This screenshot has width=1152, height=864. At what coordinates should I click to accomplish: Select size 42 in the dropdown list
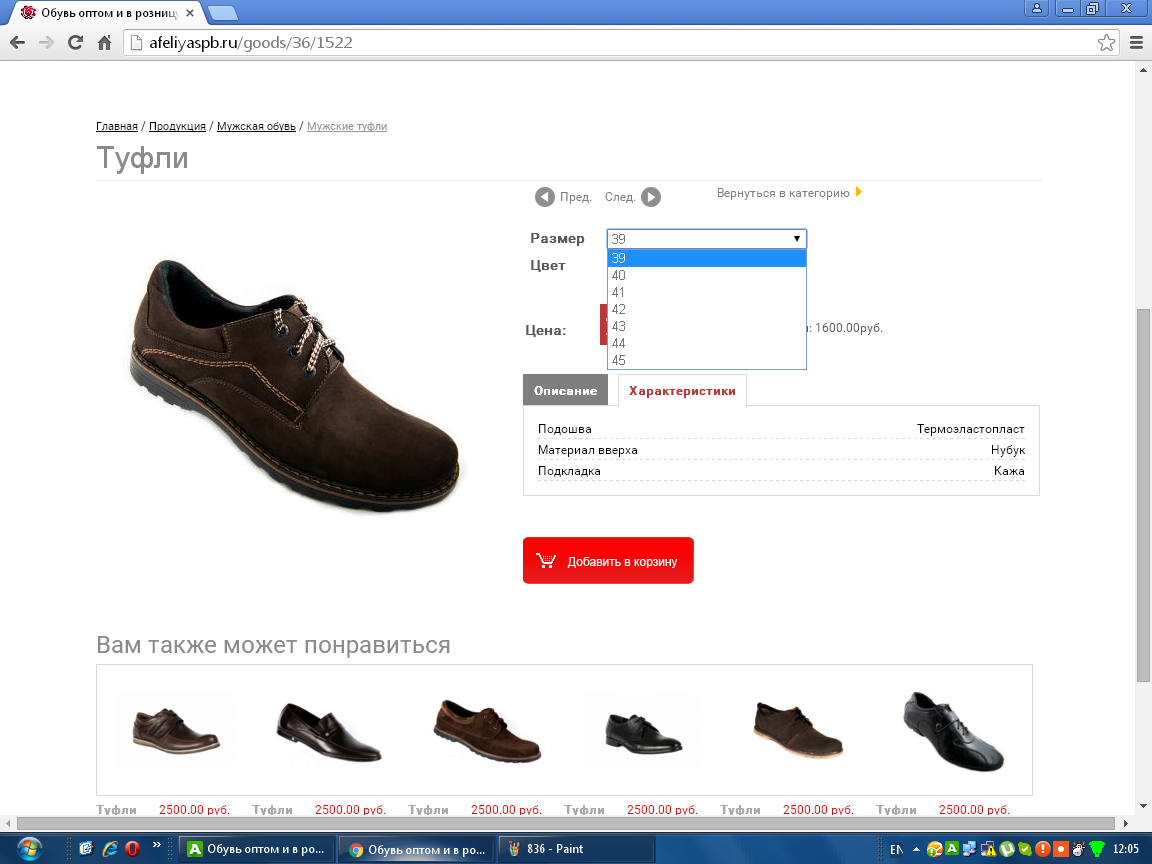707,309
